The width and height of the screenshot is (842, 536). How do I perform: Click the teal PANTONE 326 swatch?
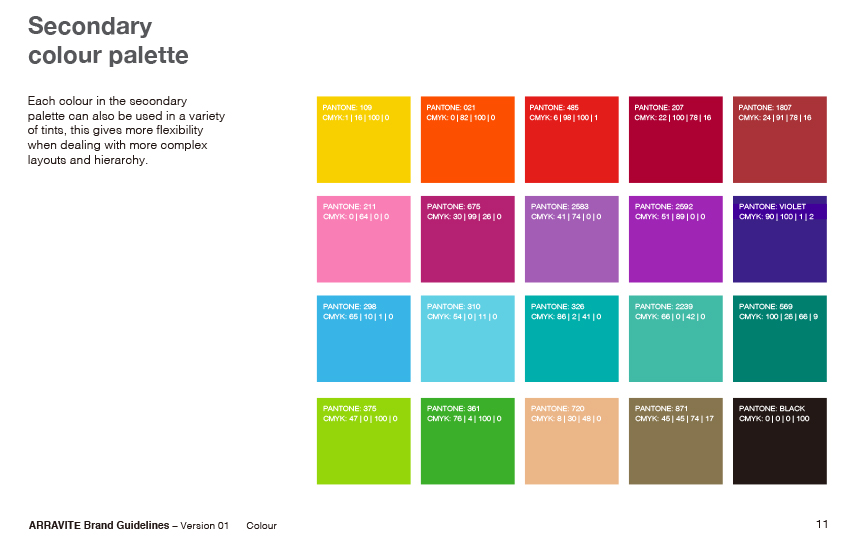[571, 339]
